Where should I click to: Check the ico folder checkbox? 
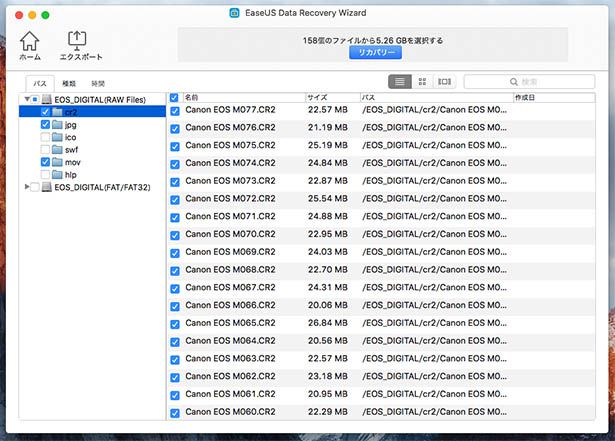45,137
